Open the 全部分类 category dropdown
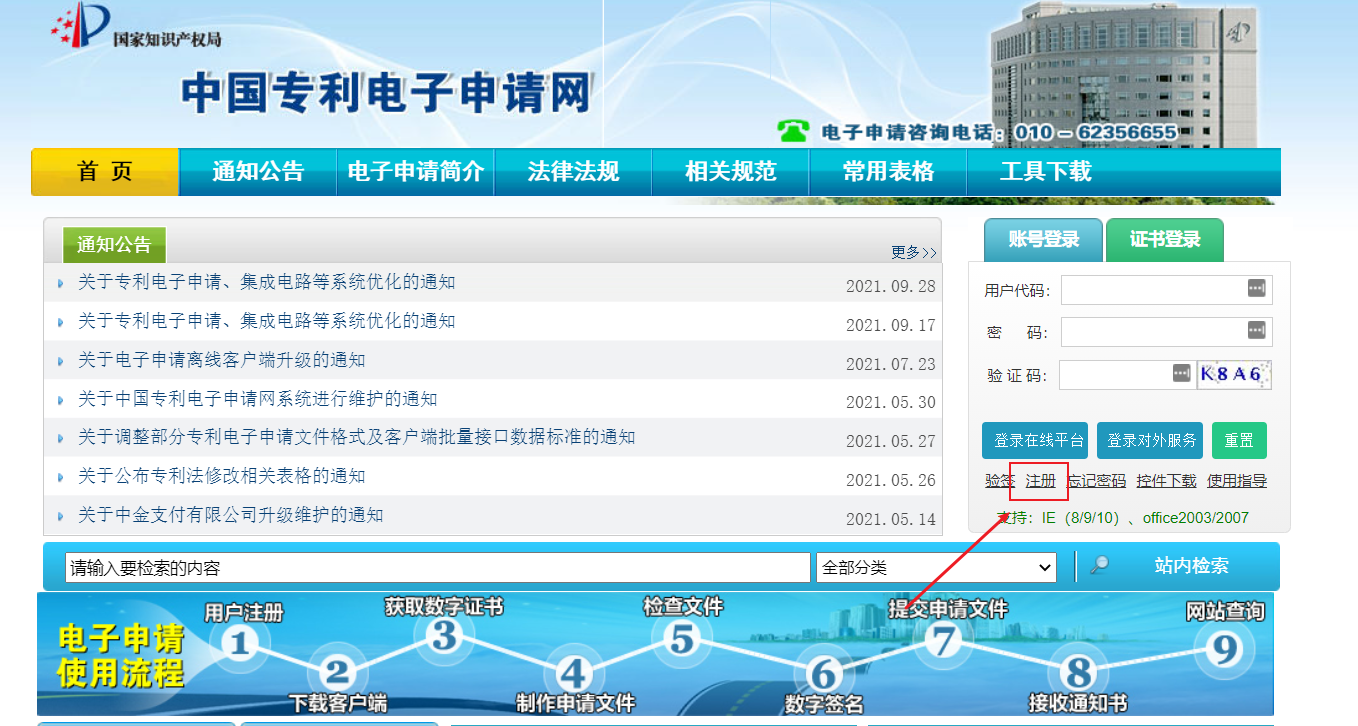The height and width of the screenshot is (726, 1358). (x=936, y=568)
